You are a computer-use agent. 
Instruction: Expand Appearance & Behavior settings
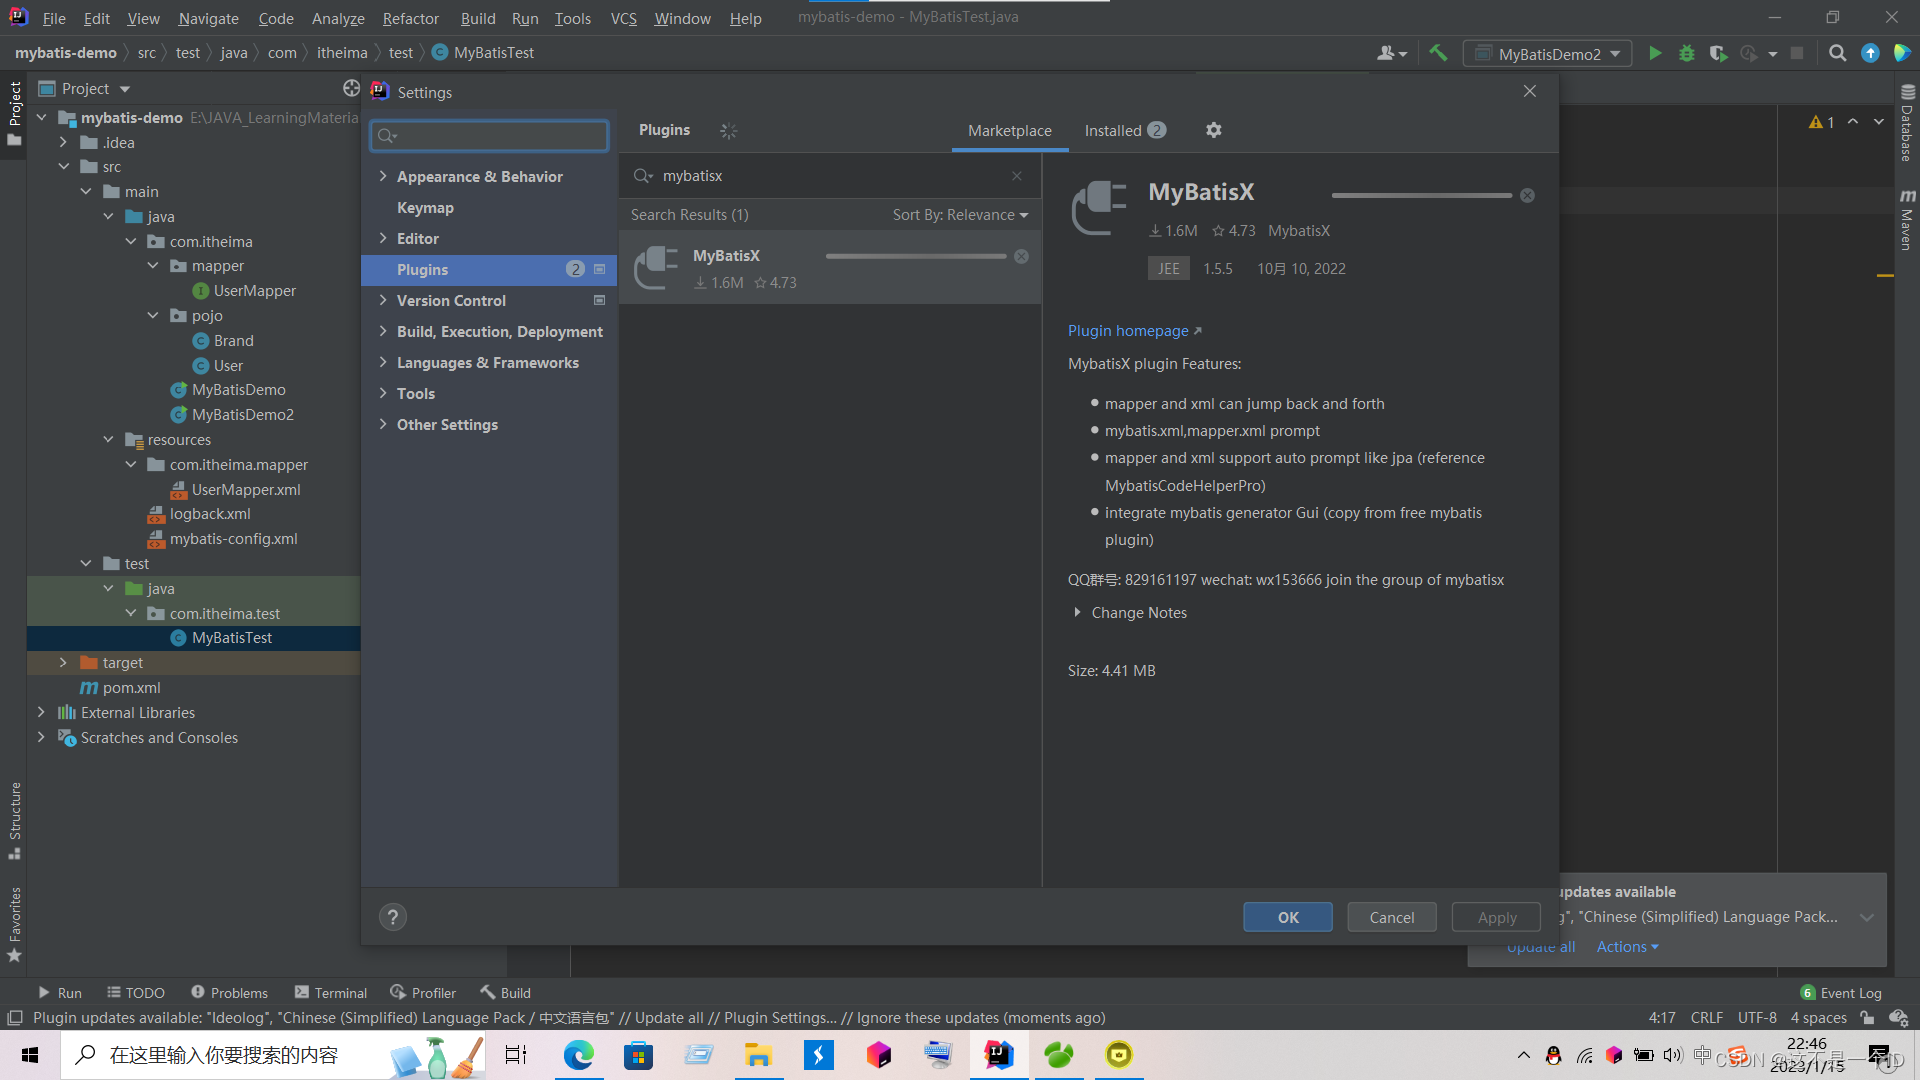click(x=383, y=176)
